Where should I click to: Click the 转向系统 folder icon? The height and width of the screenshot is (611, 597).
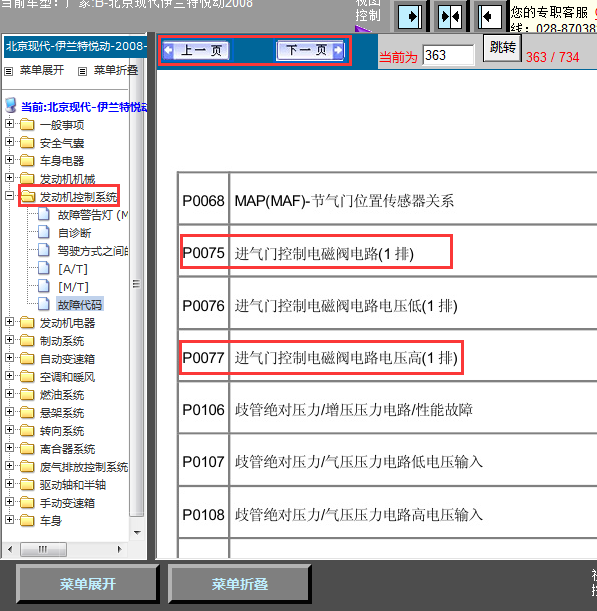27,431
